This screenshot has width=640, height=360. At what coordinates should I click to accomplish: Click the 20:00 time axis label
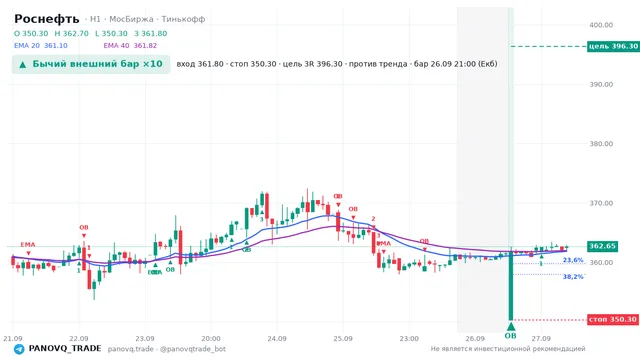(x=211, y=339)
